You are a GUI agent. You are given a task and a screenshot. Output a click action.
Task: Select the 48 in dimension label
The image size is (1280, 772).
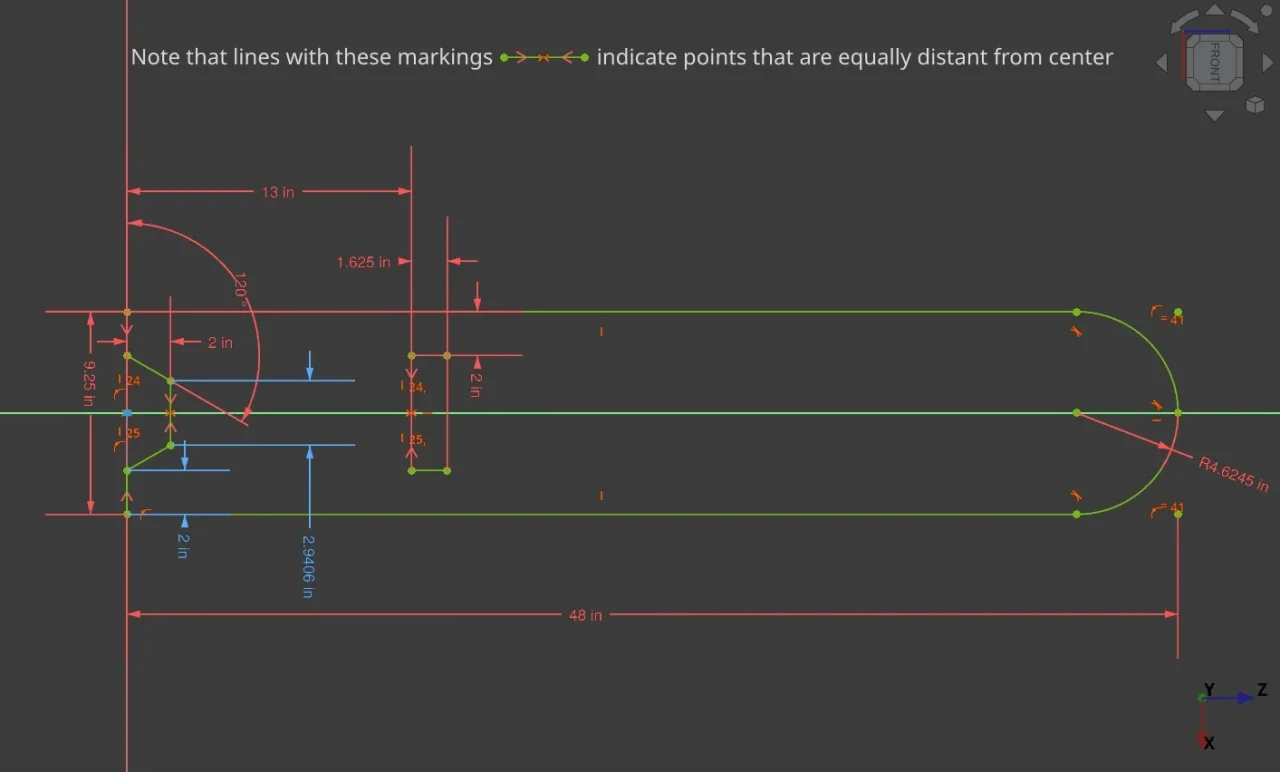585,615
